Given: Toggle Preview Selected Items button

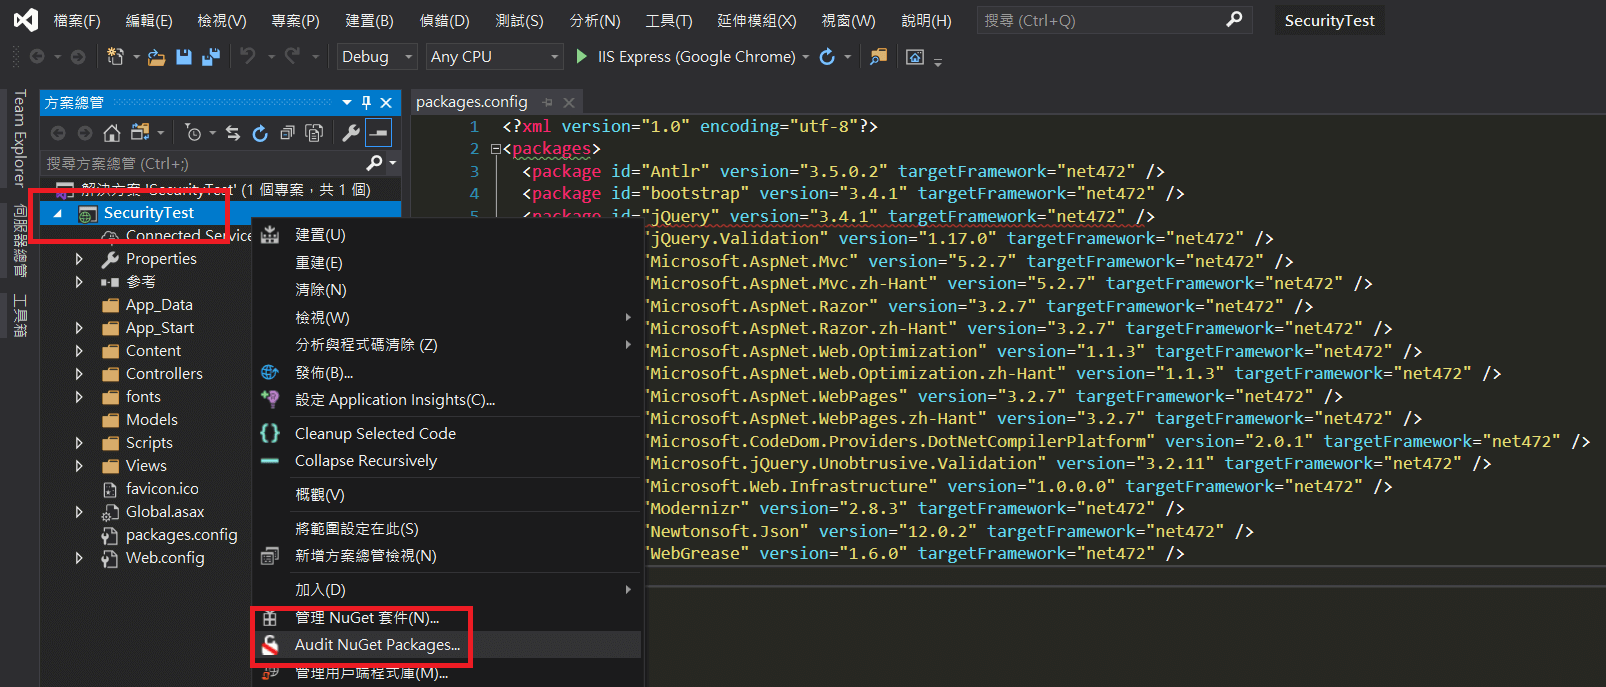Looking at the screenshot, I should 379,133.
